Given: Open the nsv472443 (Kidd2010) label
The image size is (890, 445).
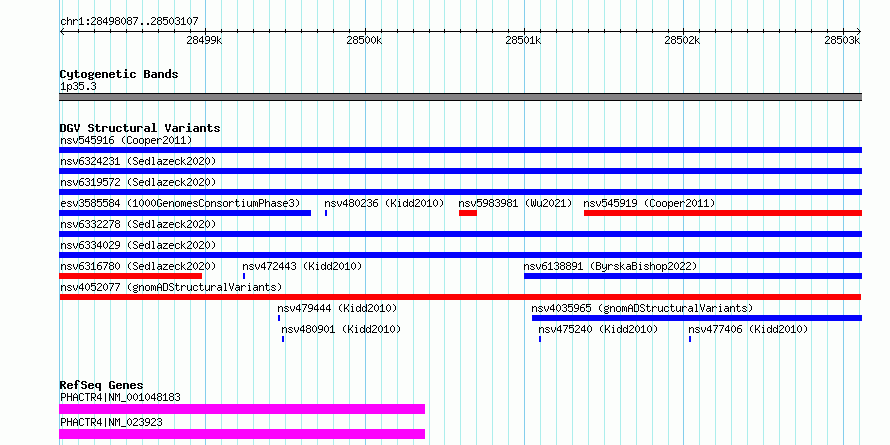Looking at the screenshot, I should [302, 266].
